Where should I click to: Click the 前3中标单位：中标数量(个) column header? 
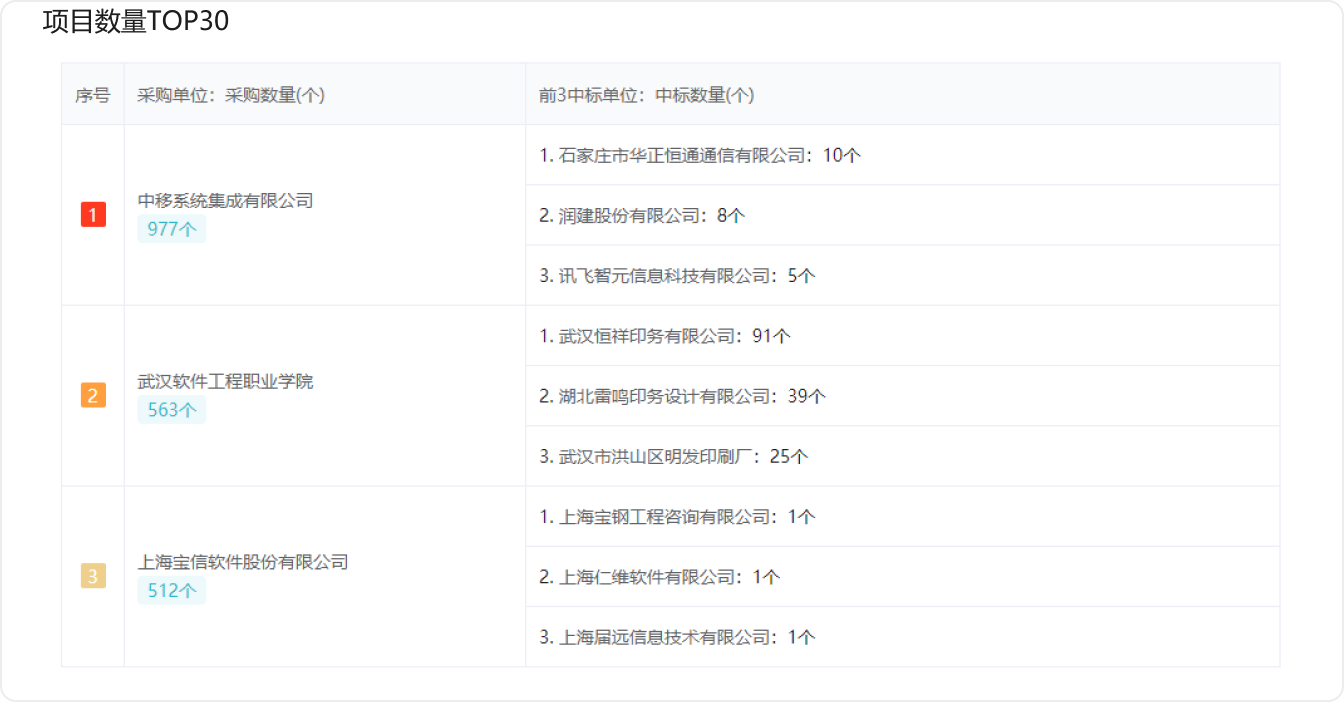pyautogui.click(x=902, y=95)
